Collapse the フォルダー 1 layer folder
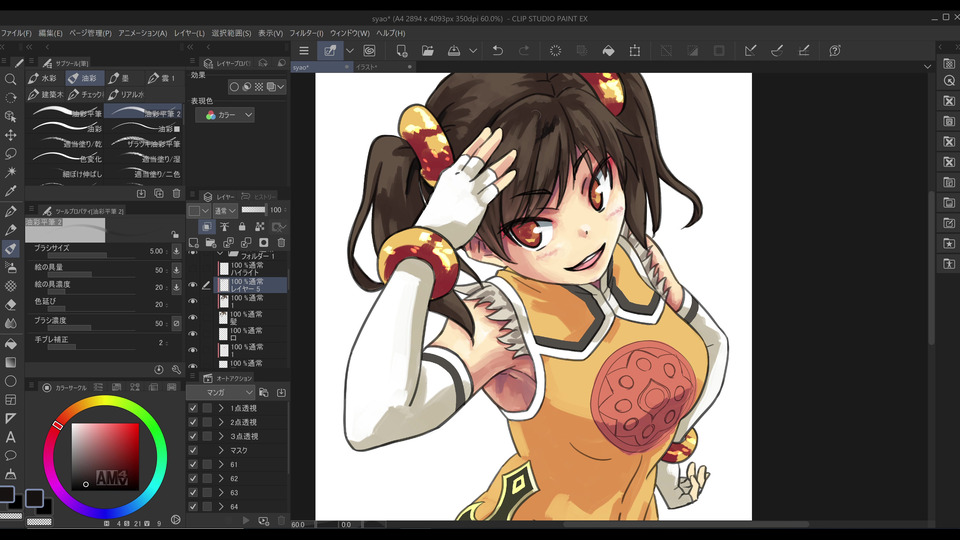Image resolution: width=960 pixels, height=540 pixels. [220, 254]
